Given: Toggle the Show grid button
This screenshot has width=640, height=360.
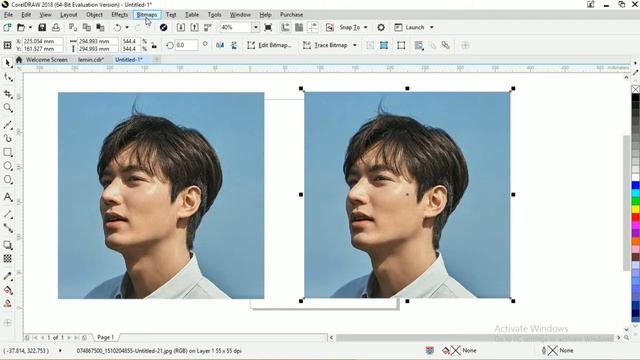Looking at the screenshot, I should pyautogui.click(x=299, y=27).
